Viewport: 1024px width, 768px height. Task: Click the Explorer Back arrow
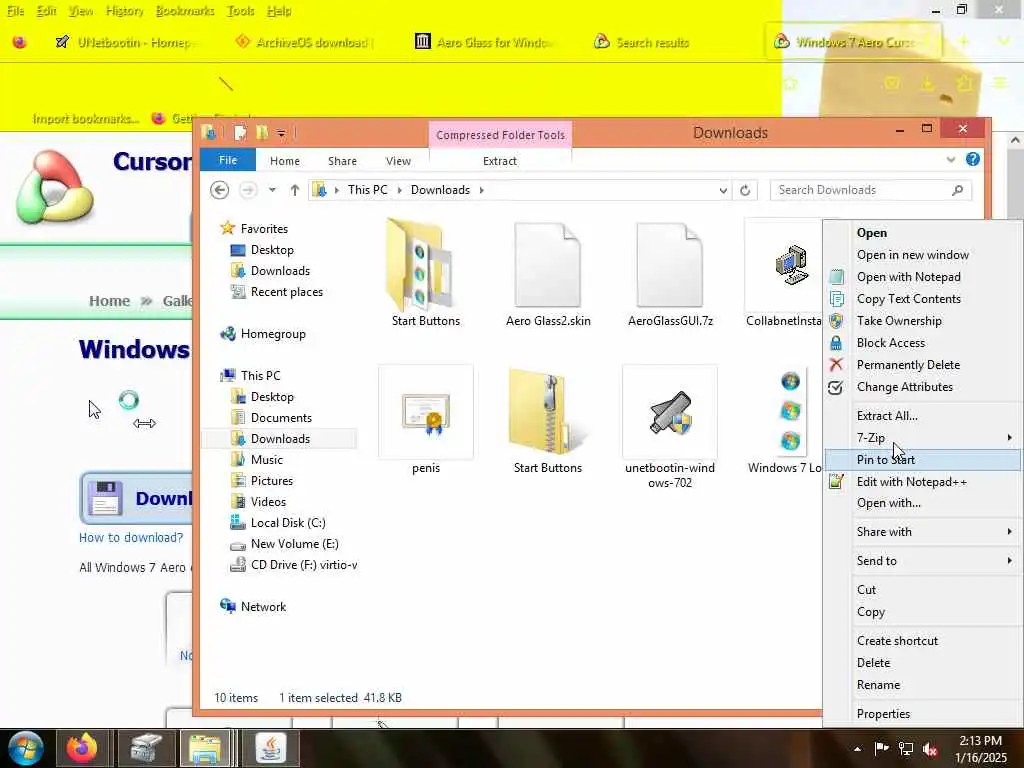coord(219,190)
